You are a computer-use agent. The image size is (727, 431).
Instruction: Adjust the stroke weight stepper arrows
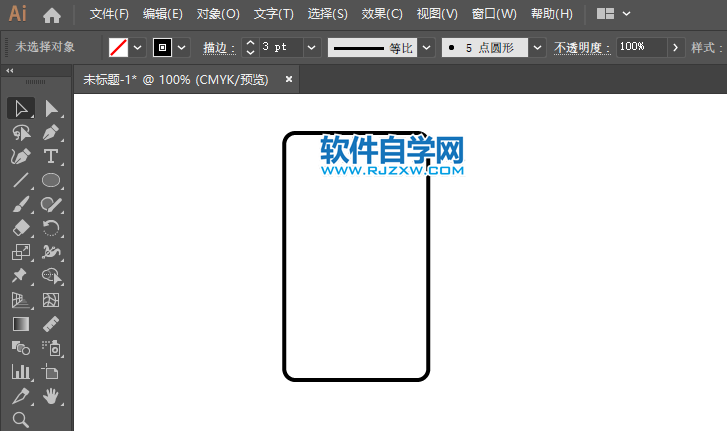[x=250, y=47]
